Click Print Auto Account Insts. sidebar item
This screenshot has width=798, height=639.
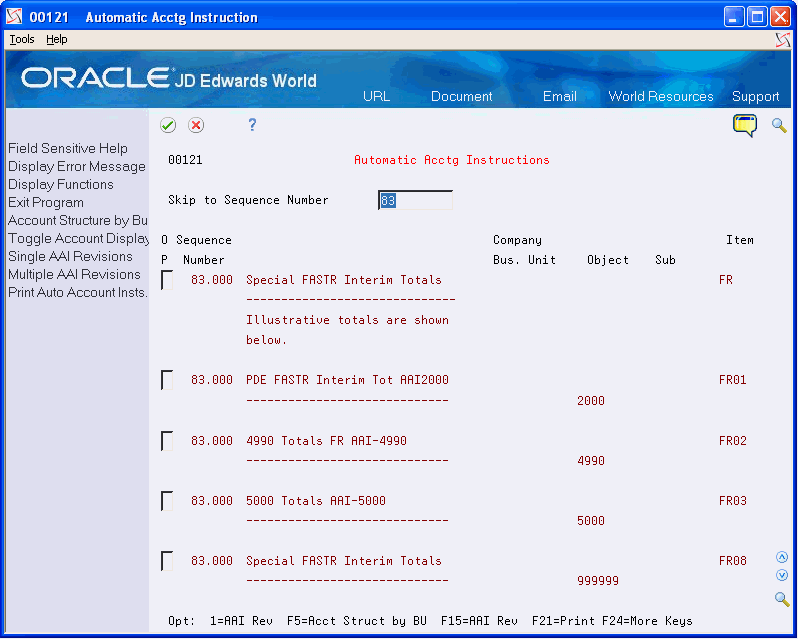[78, 293]
